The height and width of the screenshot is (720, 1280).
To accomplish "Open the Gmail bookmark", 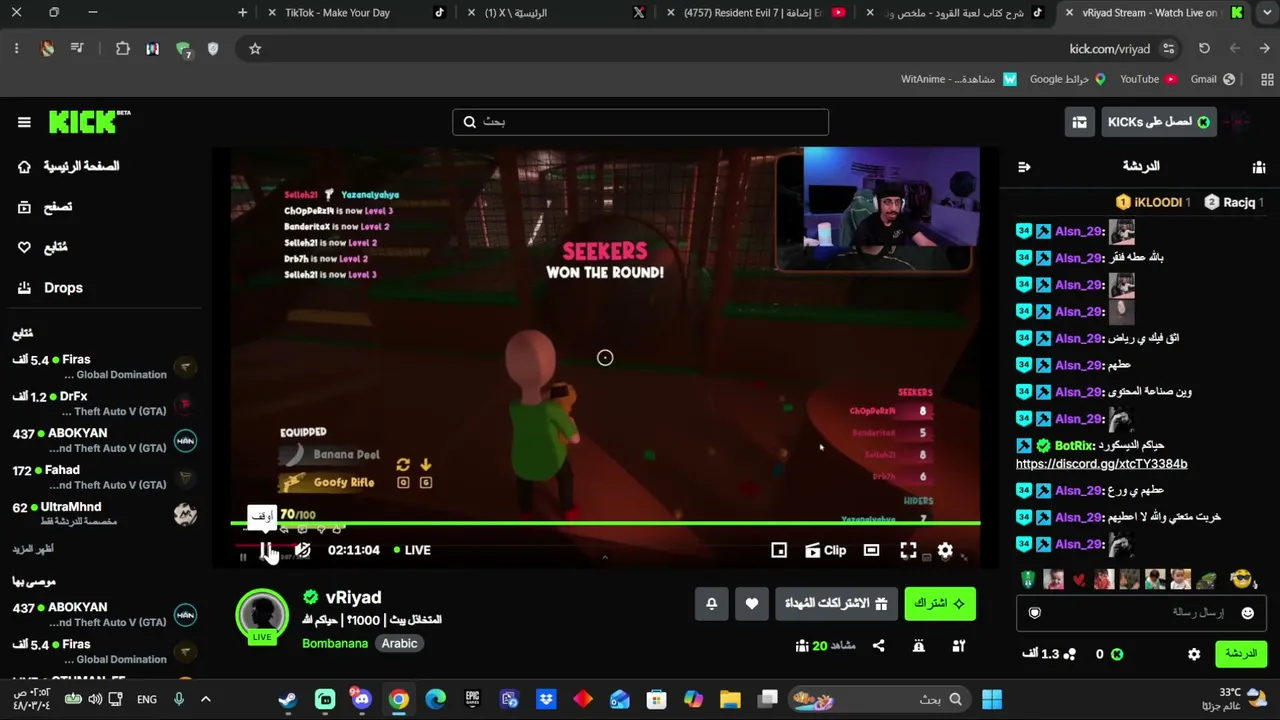I will pos(1213,80).
